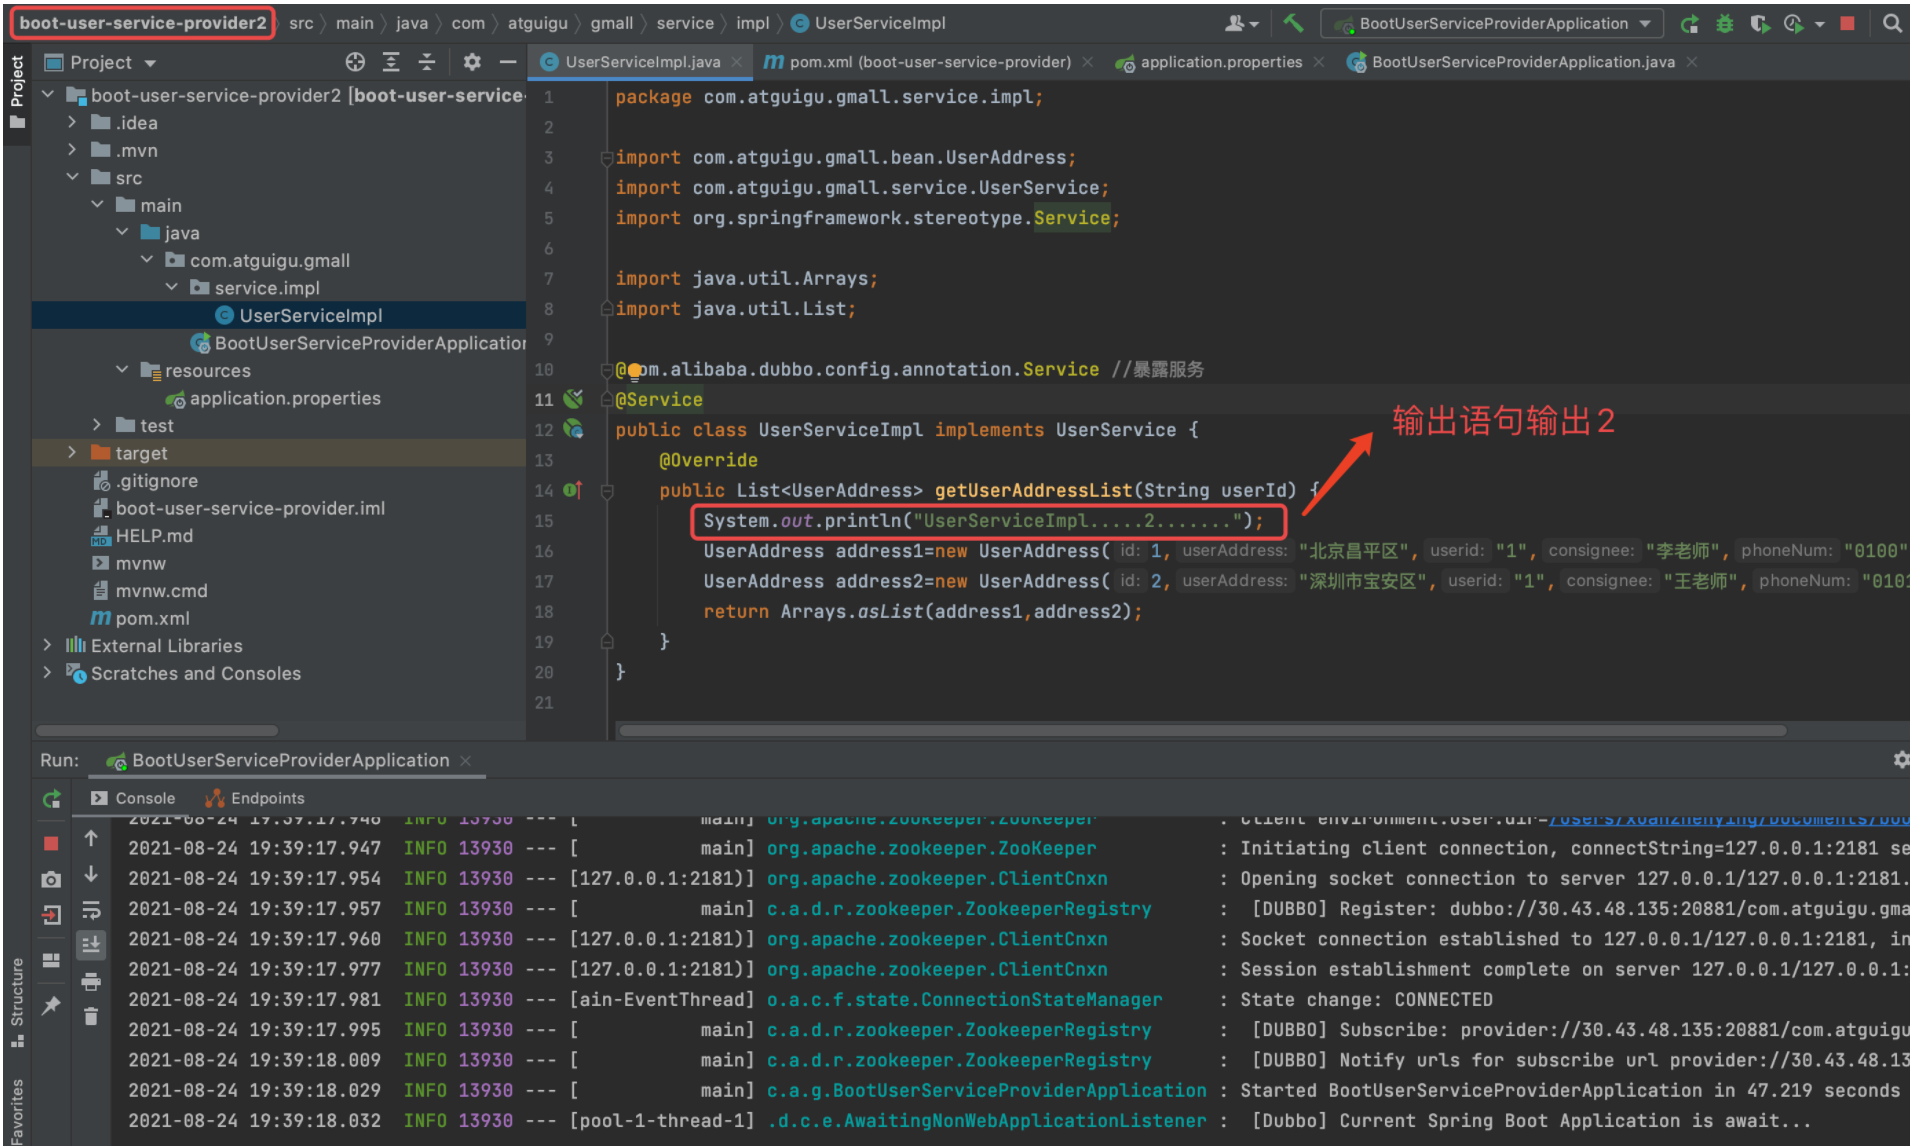
Task: Expand the target folder
Action: point(72,453)
